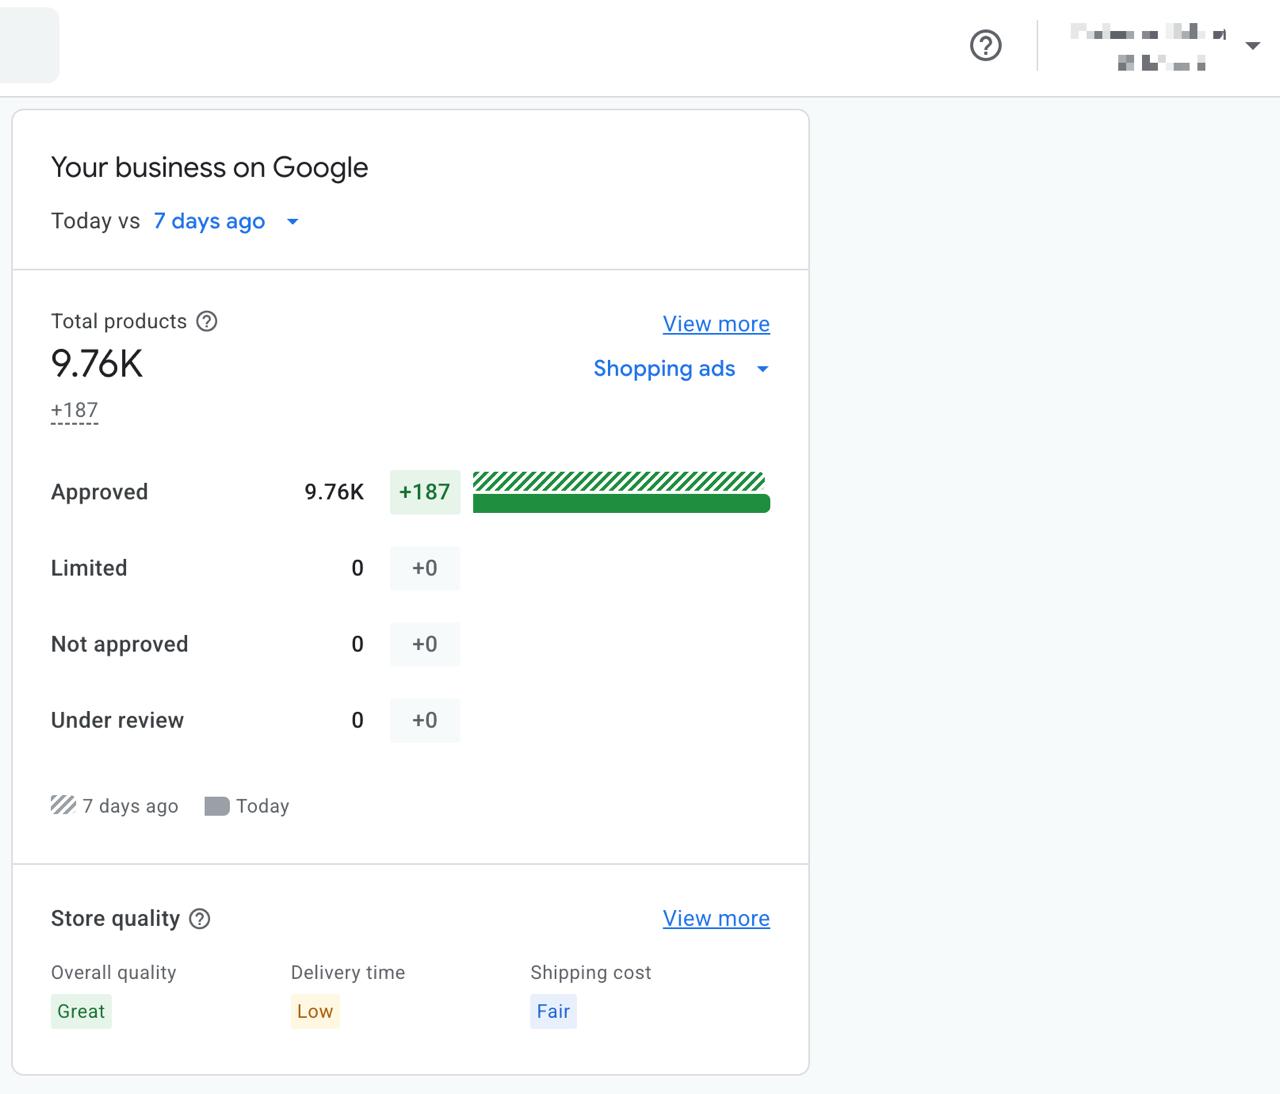This screenshot has height=1094, width=1280.
Task: Click the Approved +187 change badge
Action: click(x=425, y=492)
